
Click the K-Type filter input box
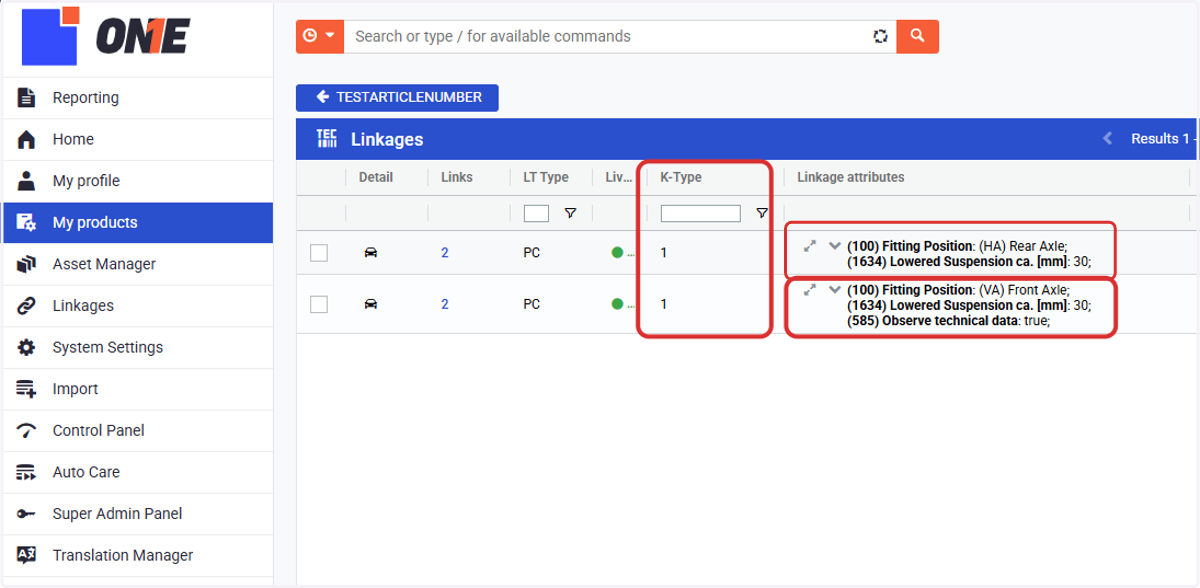(700, 213)
